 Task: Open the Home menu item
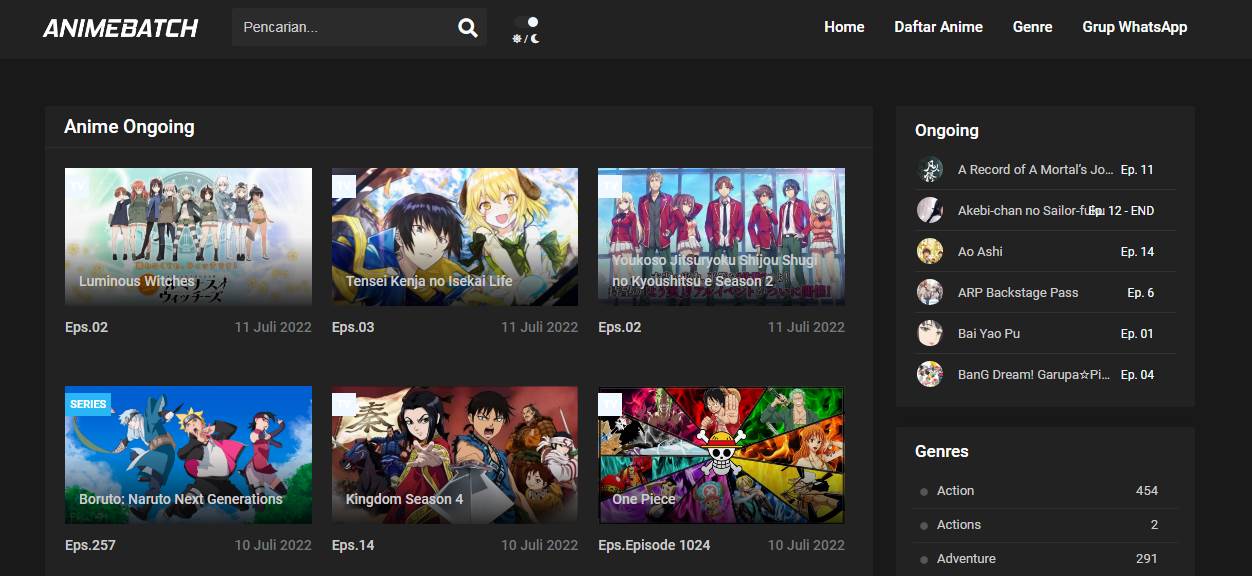click(844, 27)
